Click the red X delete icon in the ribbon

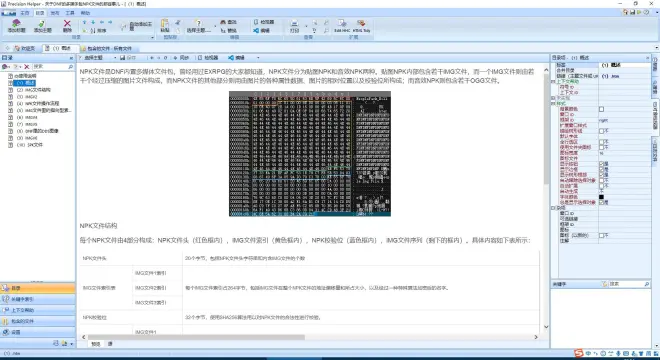[67, 23]
